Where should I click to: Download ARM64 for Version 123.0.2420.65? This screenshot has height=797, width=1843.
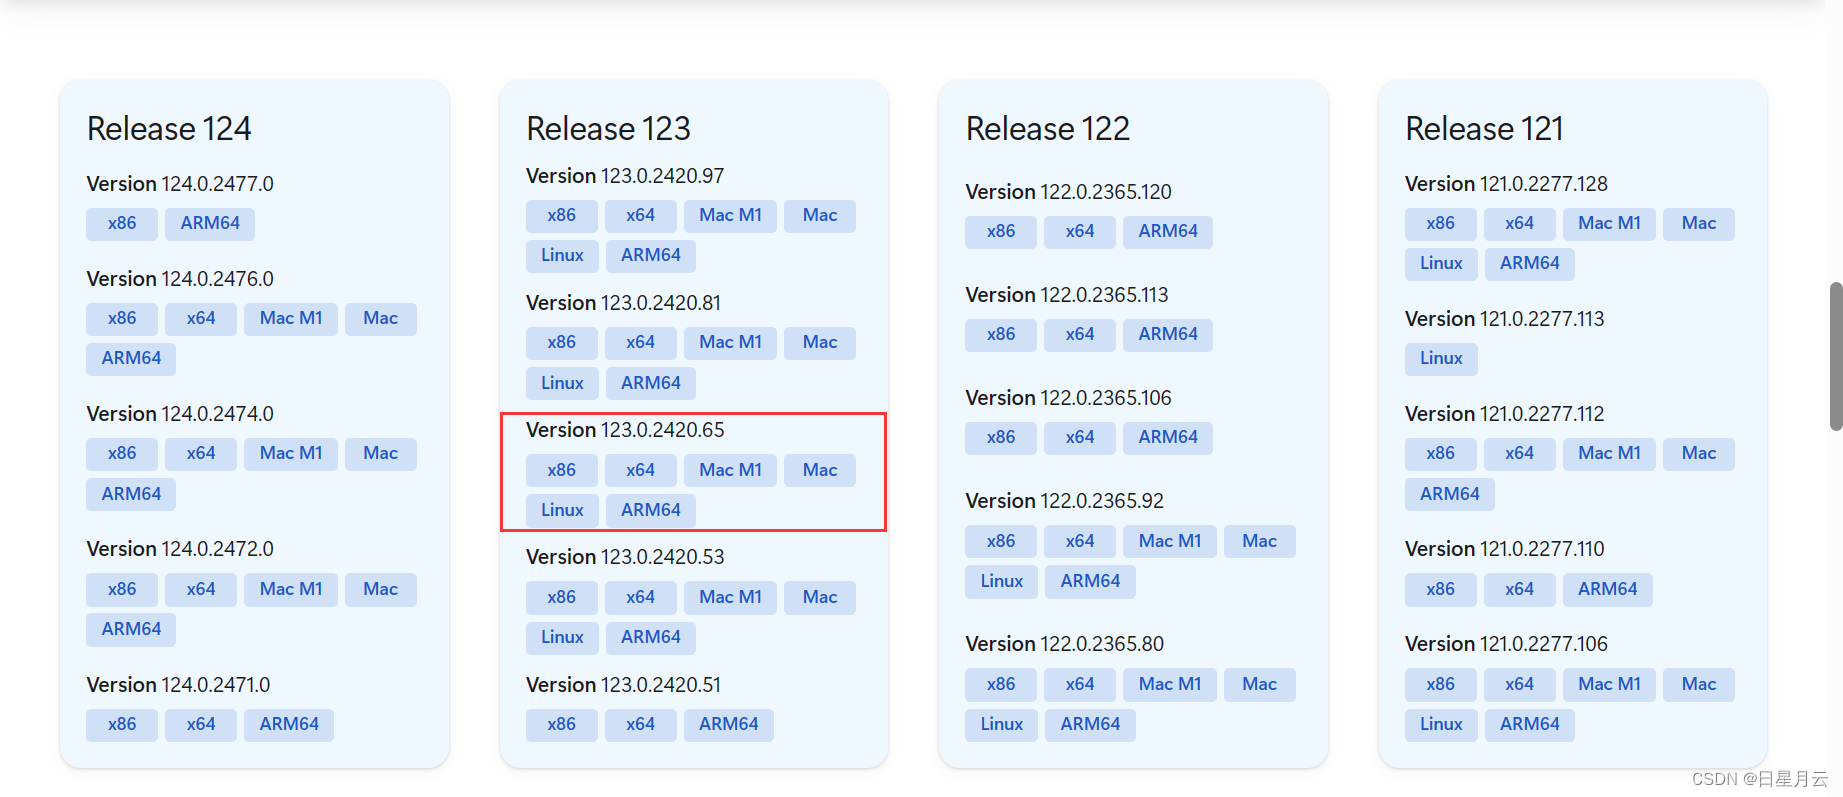pos(651,511)
